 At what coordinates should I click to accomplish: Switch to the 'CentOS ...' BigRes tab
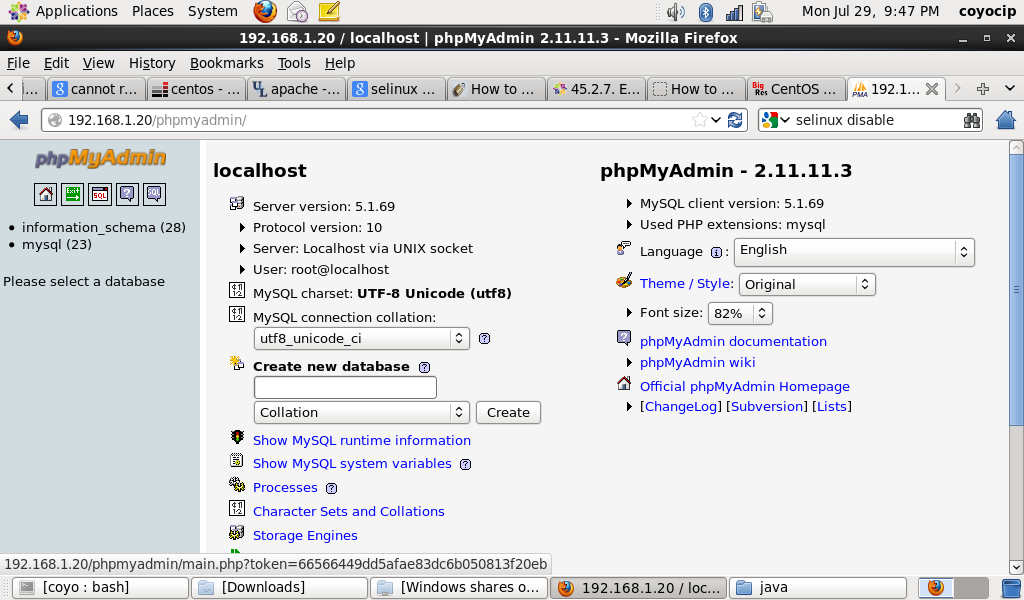795,89
